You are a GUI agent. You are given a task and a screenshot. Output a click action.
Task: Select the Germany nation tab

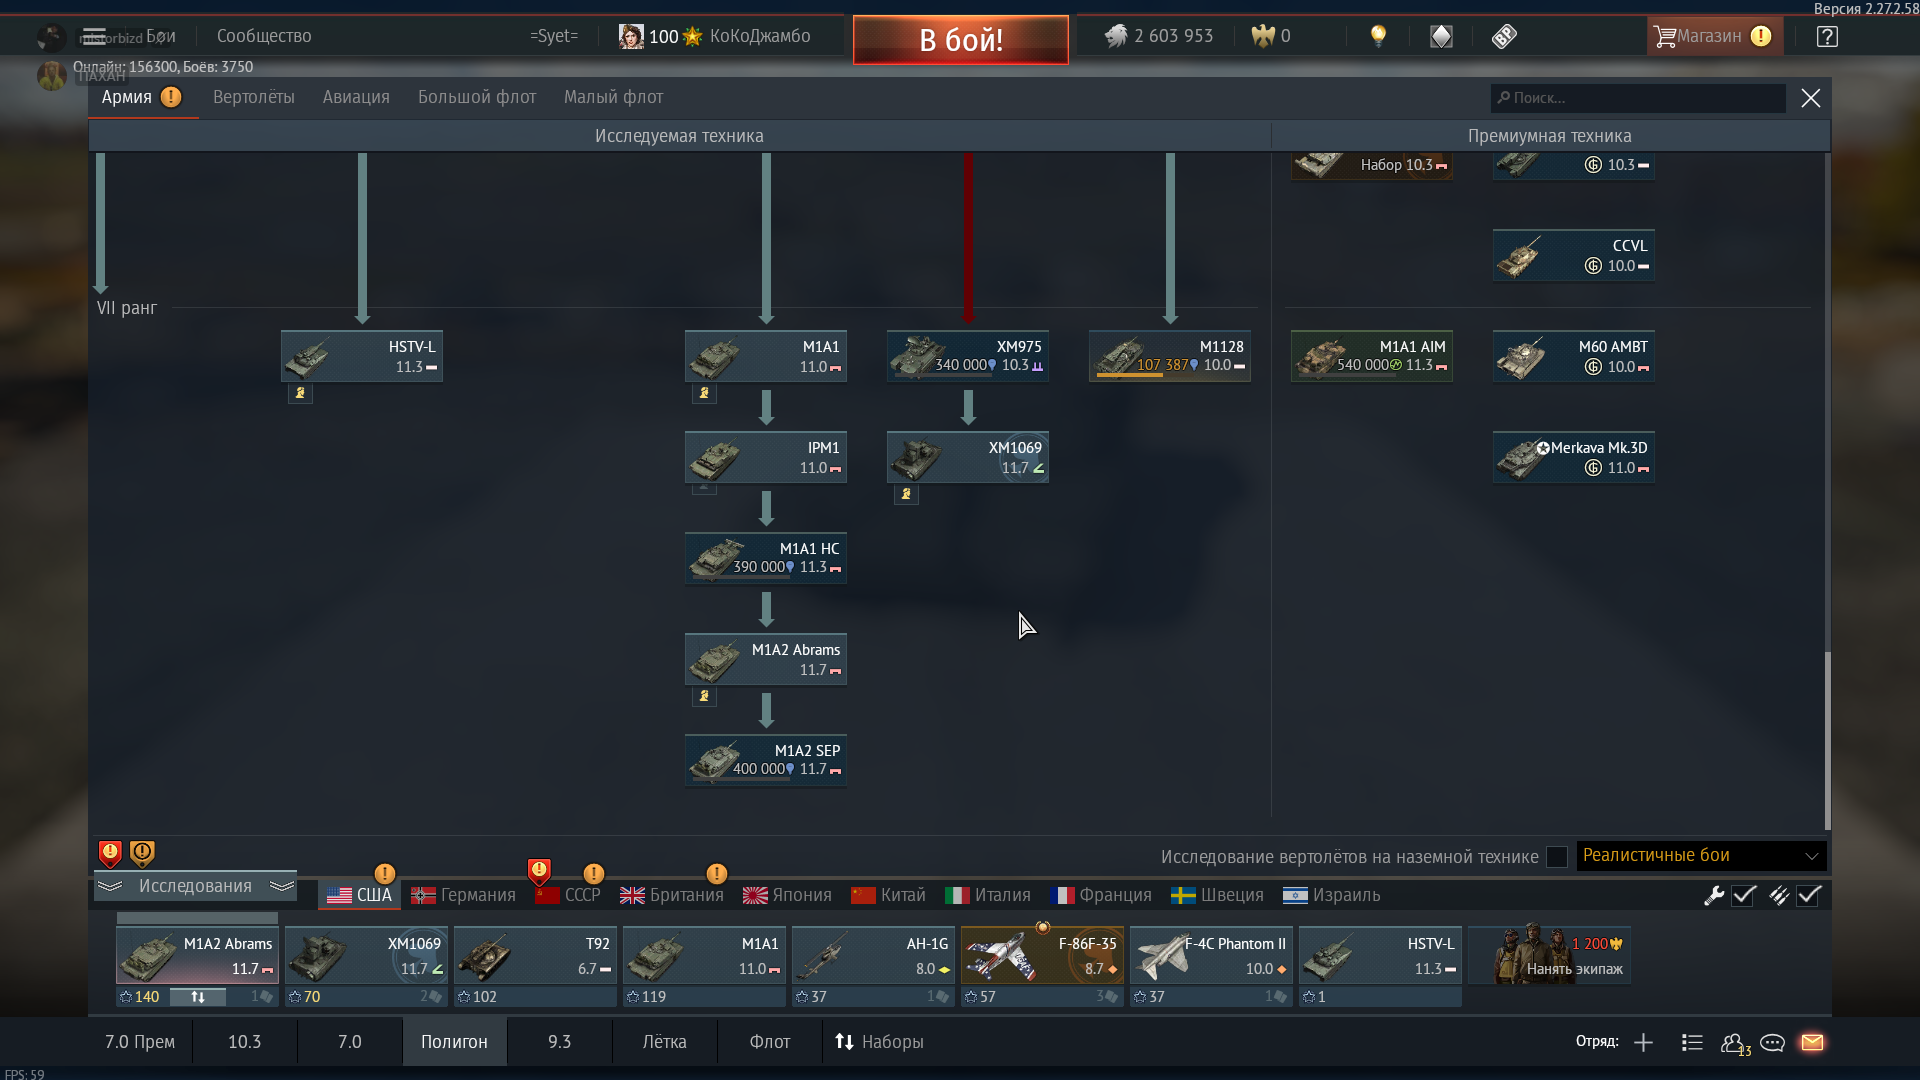[x=463, y=895]
